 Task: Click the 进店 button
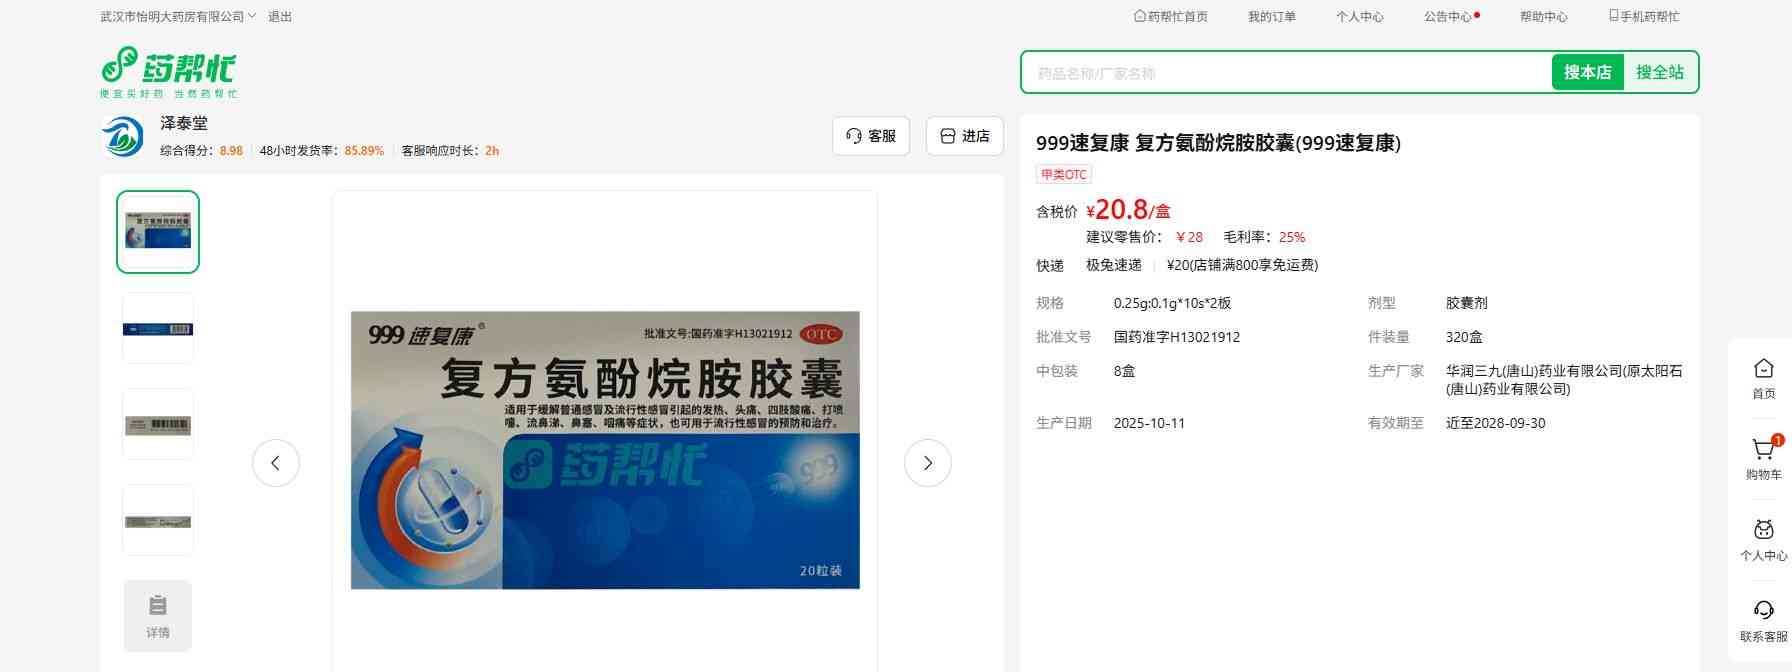[964, 136]
